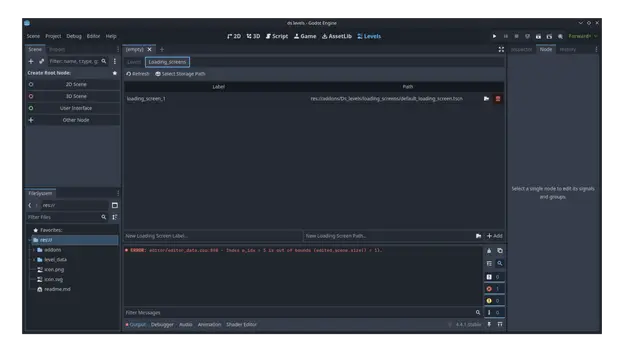This screenshot has height=360, width=624.
Task: Toggle collapse duplicate messages icon
Action: click(x=489, y=263)
